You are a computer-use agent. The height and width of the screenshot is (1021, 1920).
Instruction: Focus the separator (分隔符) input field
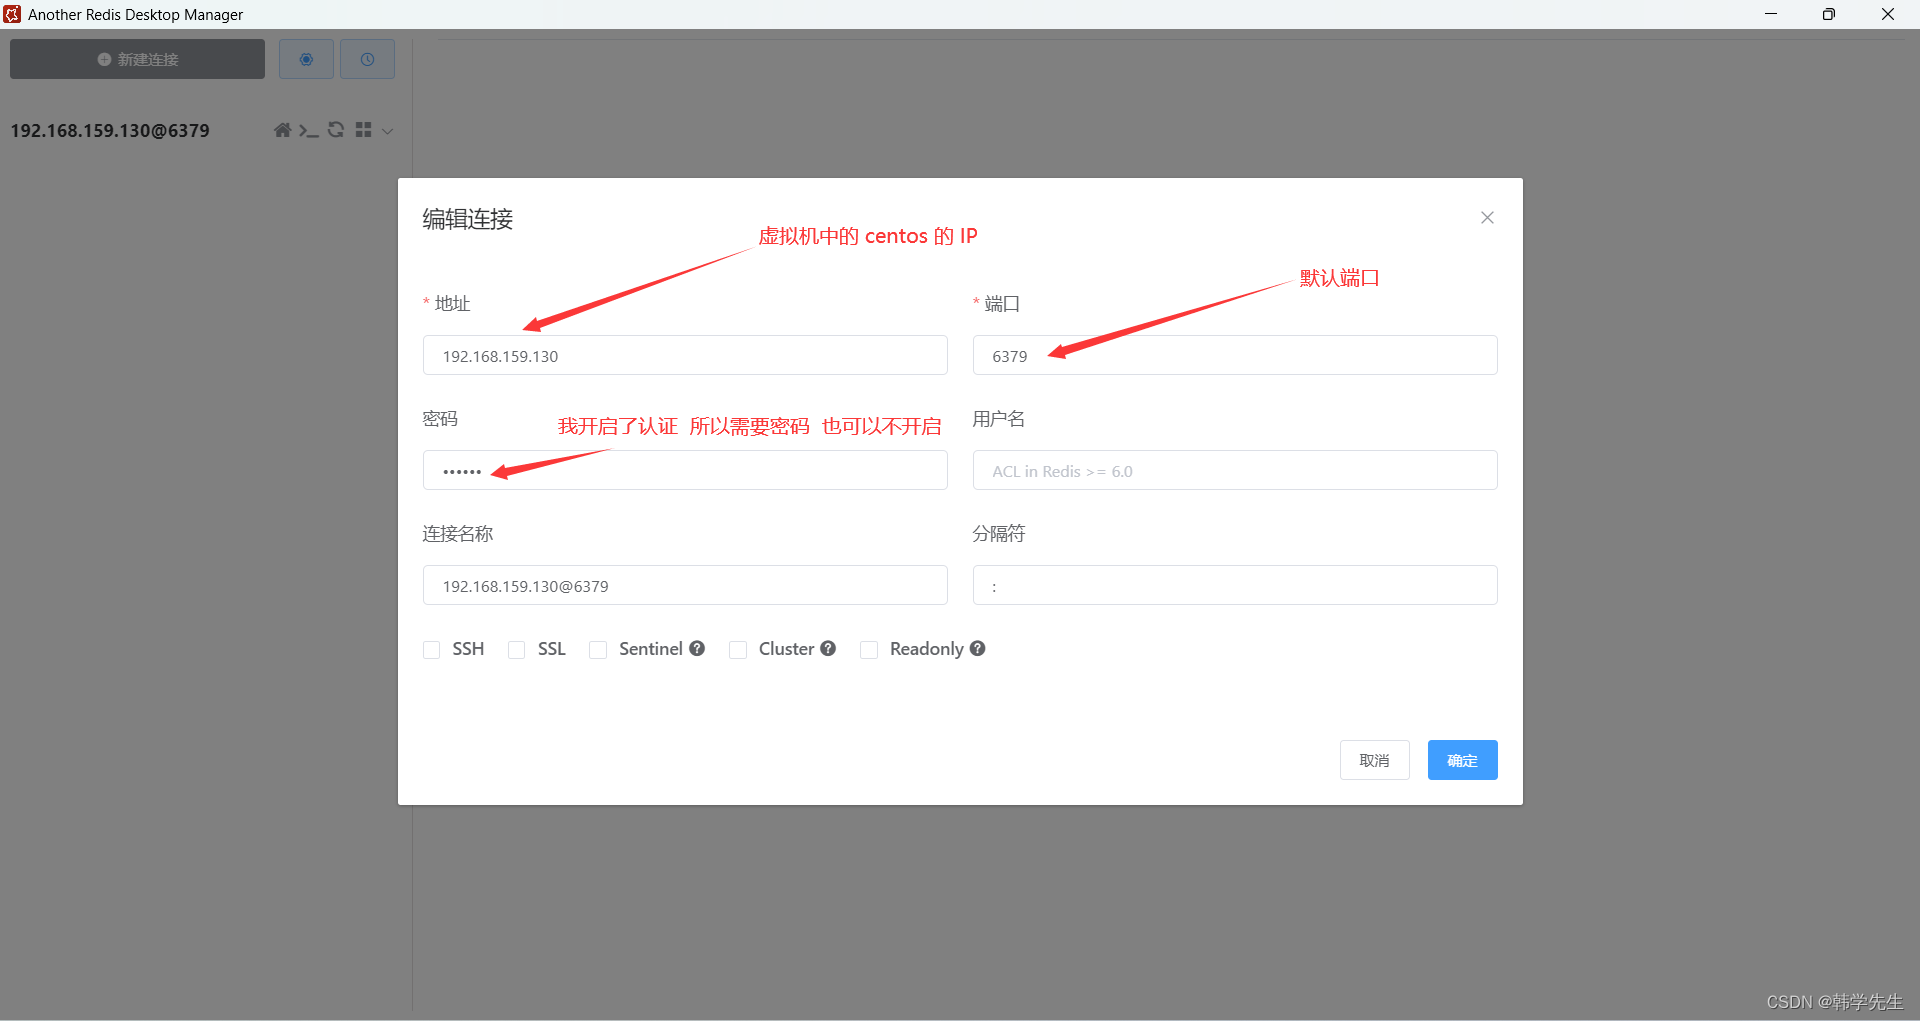1235,585
